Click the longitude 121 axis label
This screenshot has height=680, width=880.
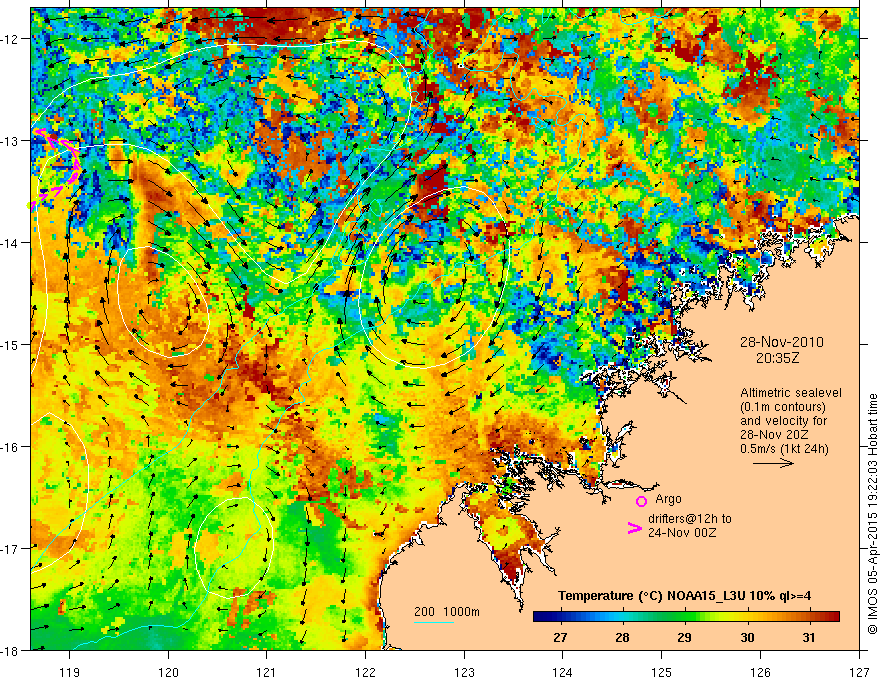[267, 671]
